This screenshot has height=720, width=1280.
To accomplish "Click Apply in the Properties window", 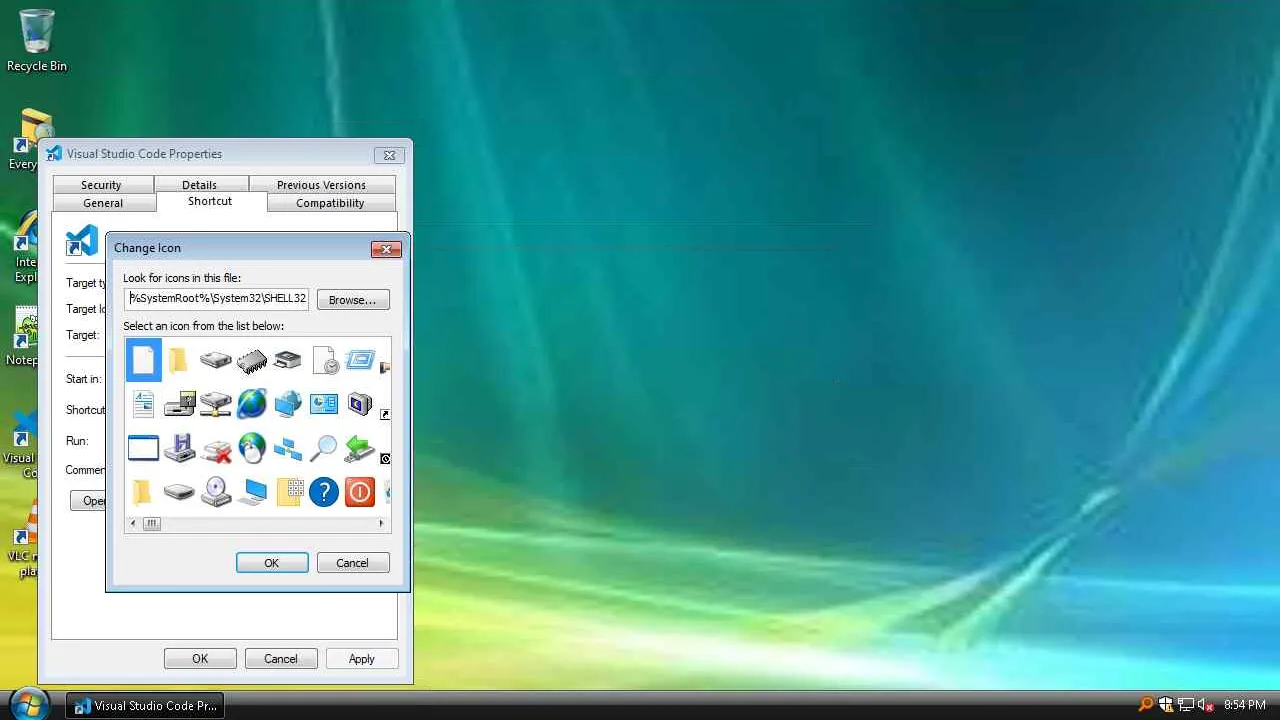I will (361, 659).
